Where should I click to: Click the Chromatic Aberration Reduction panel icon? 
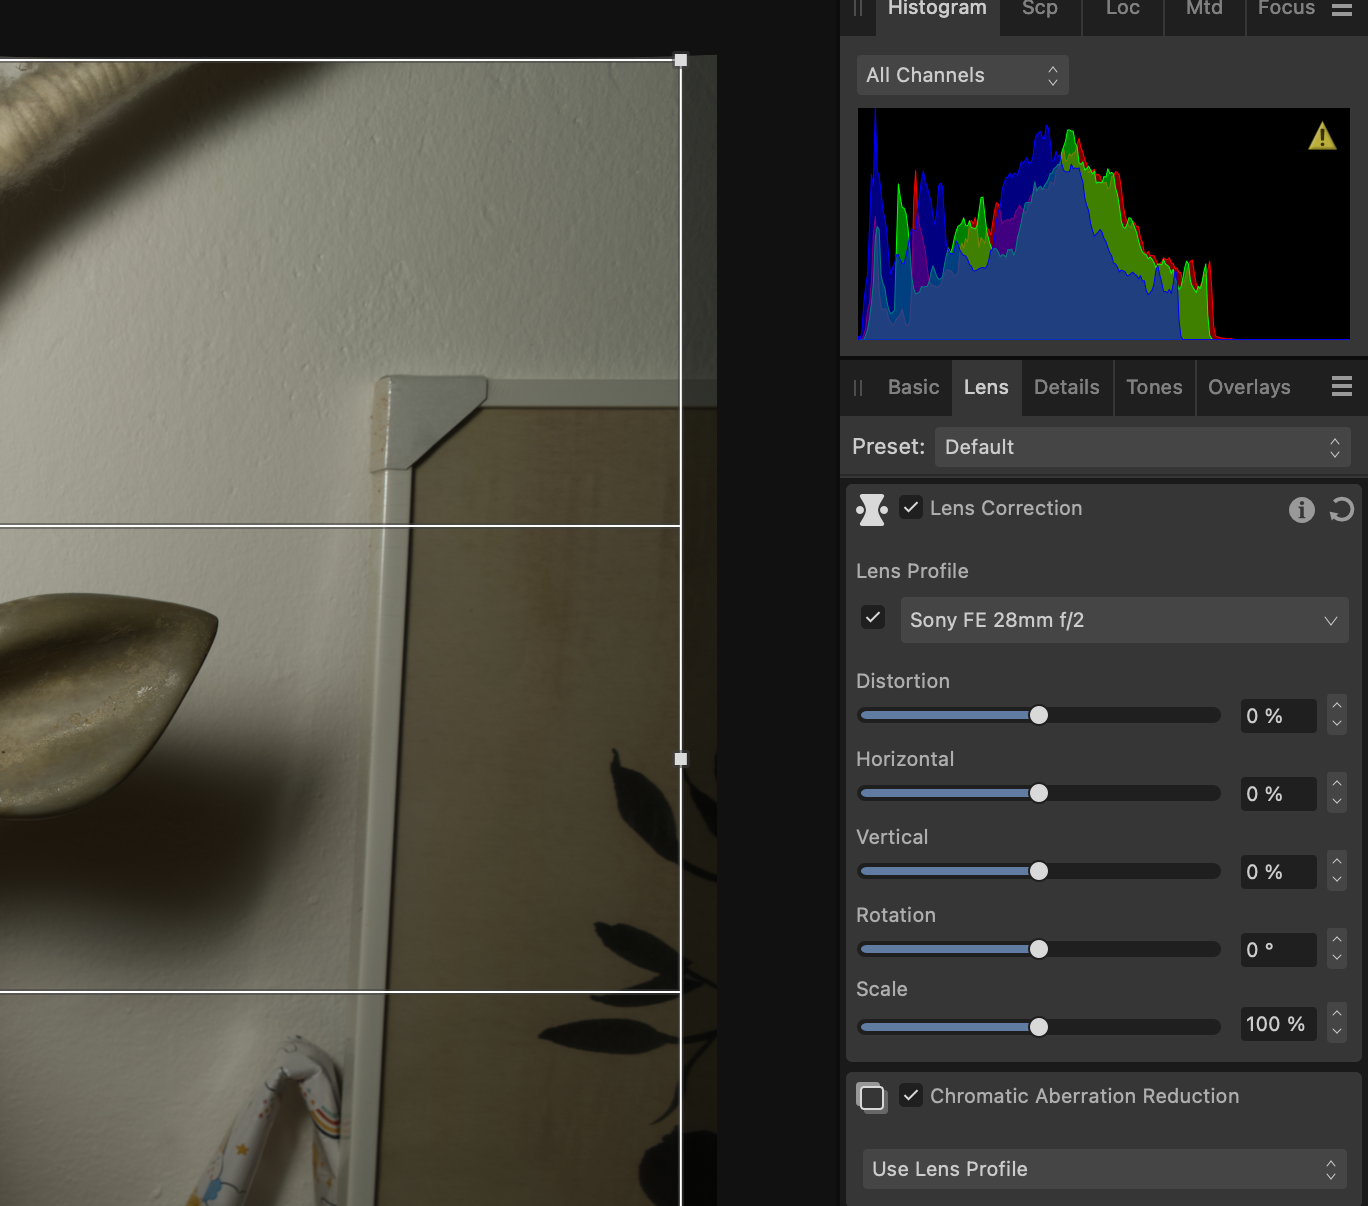coord(872,1097)
